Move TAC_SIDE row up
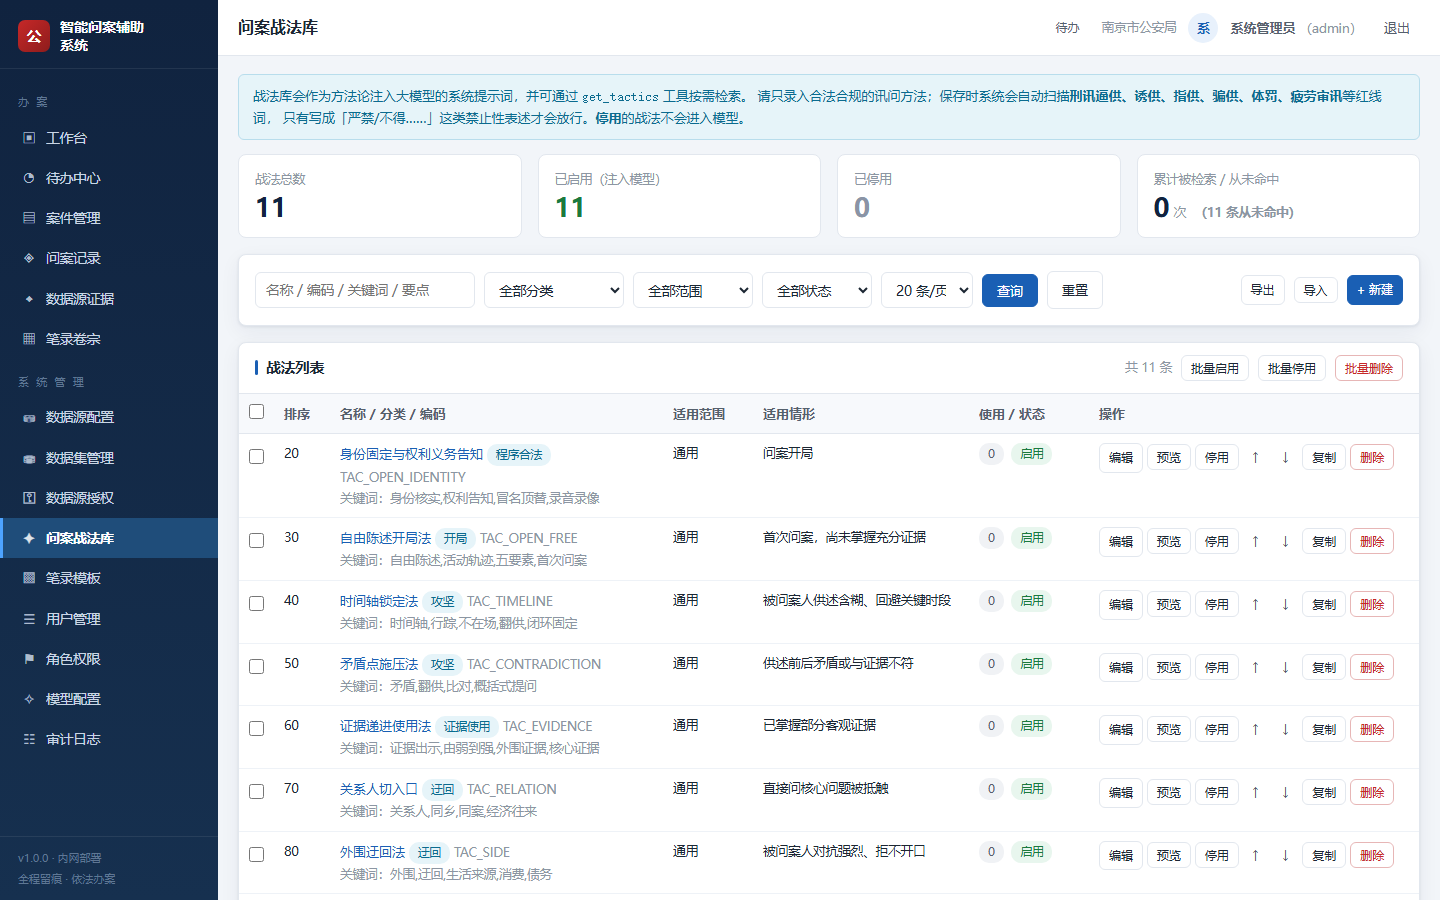1440x900 pixels. click(1255, 855)
